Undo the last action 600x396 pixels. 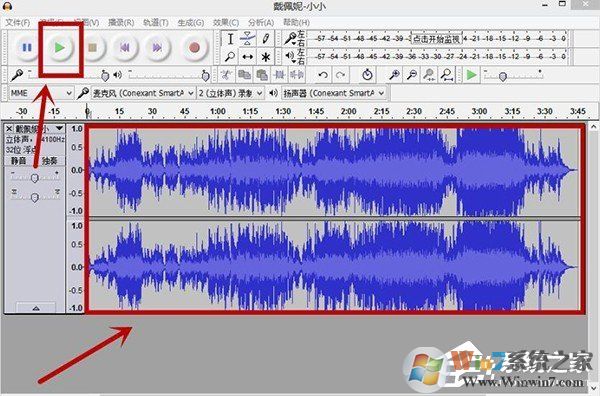323,75
